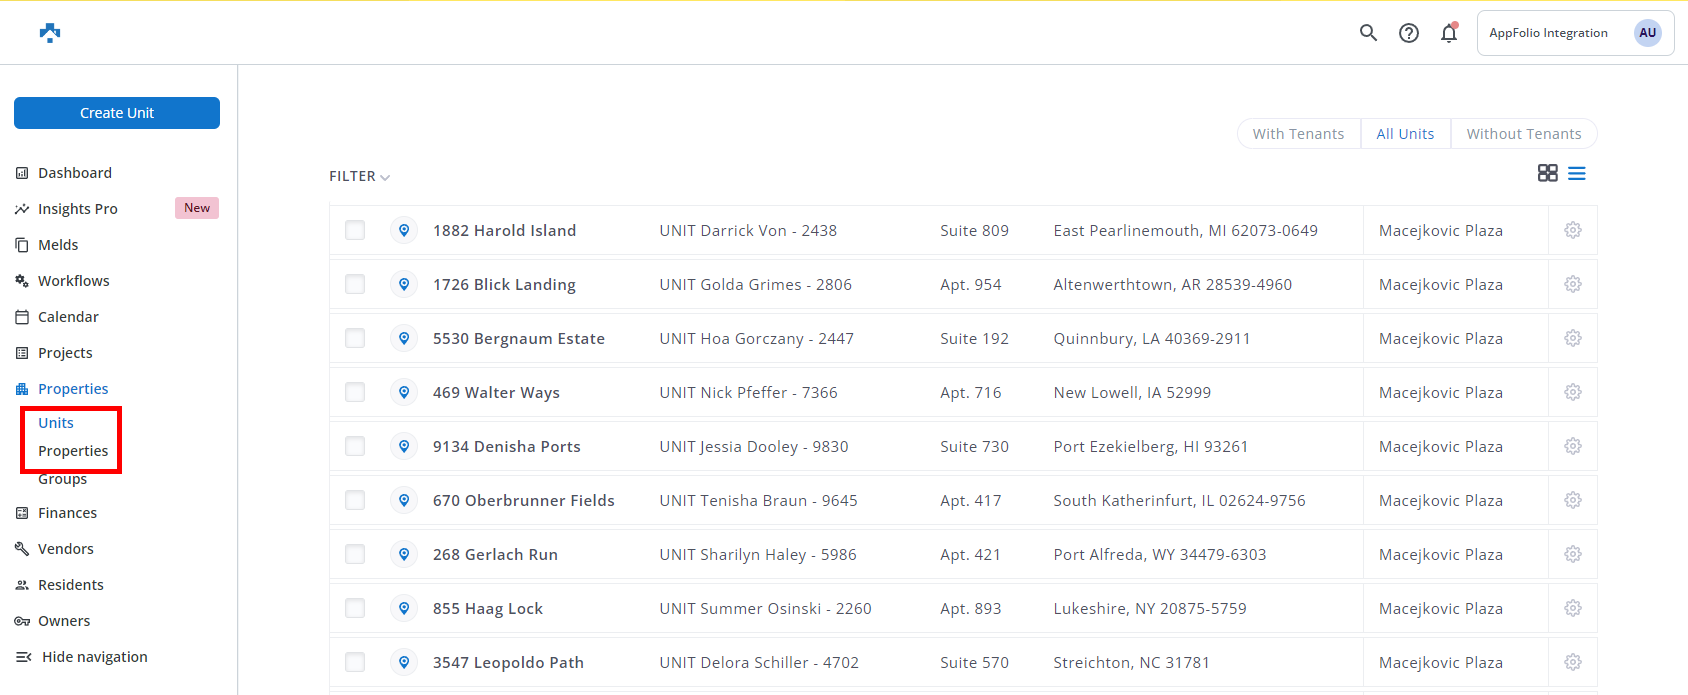Click location pin for 268 Gerlach Run
Image resolution: width=1688 pixels, height=695 pixels.
(404, 554)
